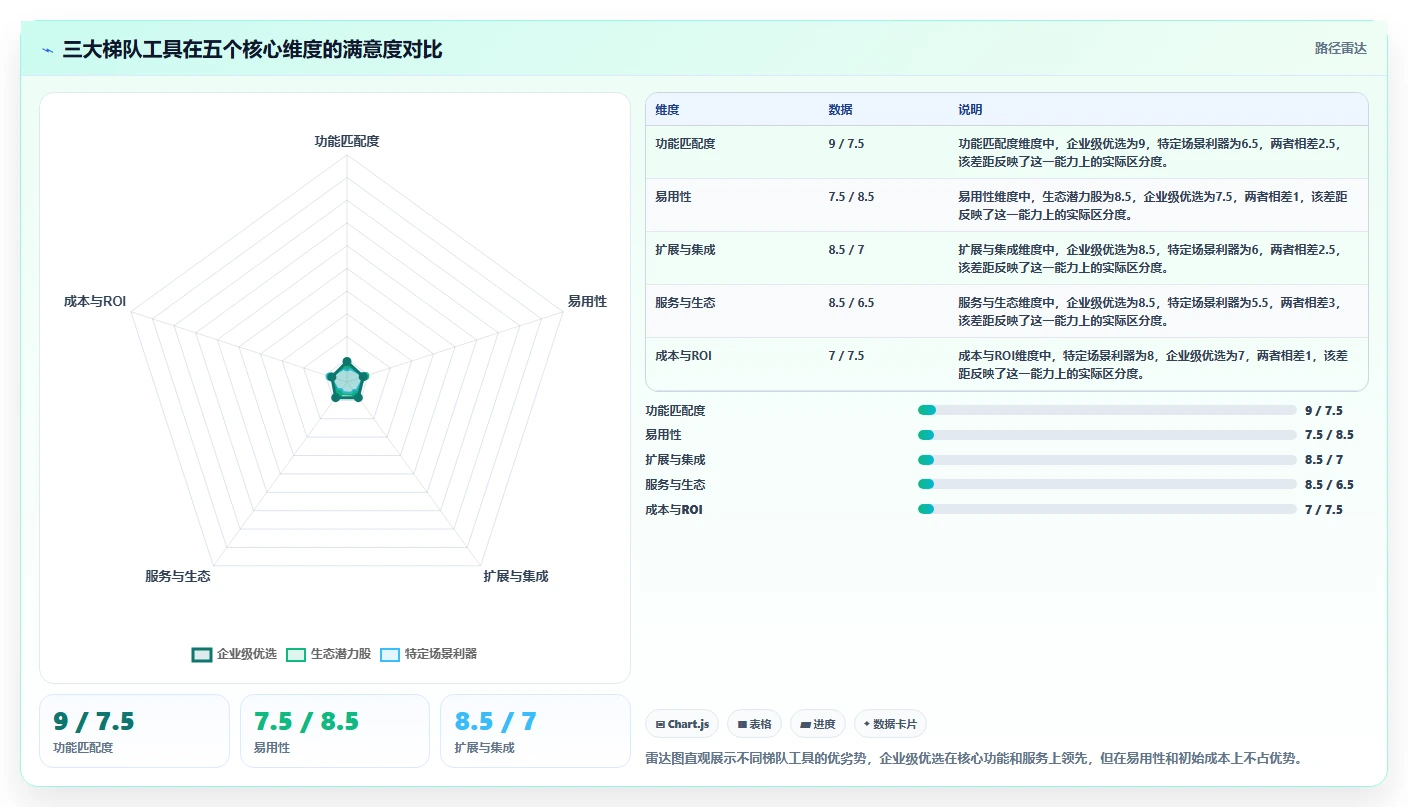
Task: Click the radar polygon at the chart center
Action: coord(347,380)
